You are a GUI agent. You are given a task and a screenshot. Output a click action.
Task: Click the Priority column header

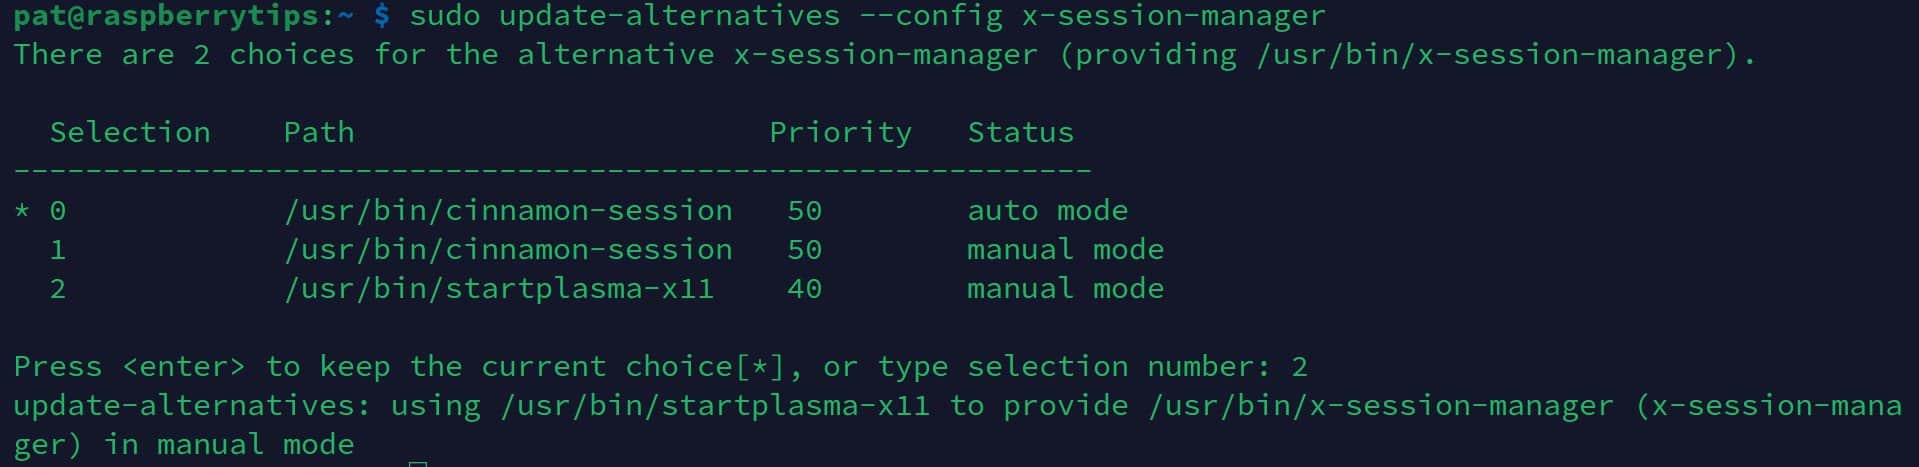pyautogui.click(x=840, y=133)
